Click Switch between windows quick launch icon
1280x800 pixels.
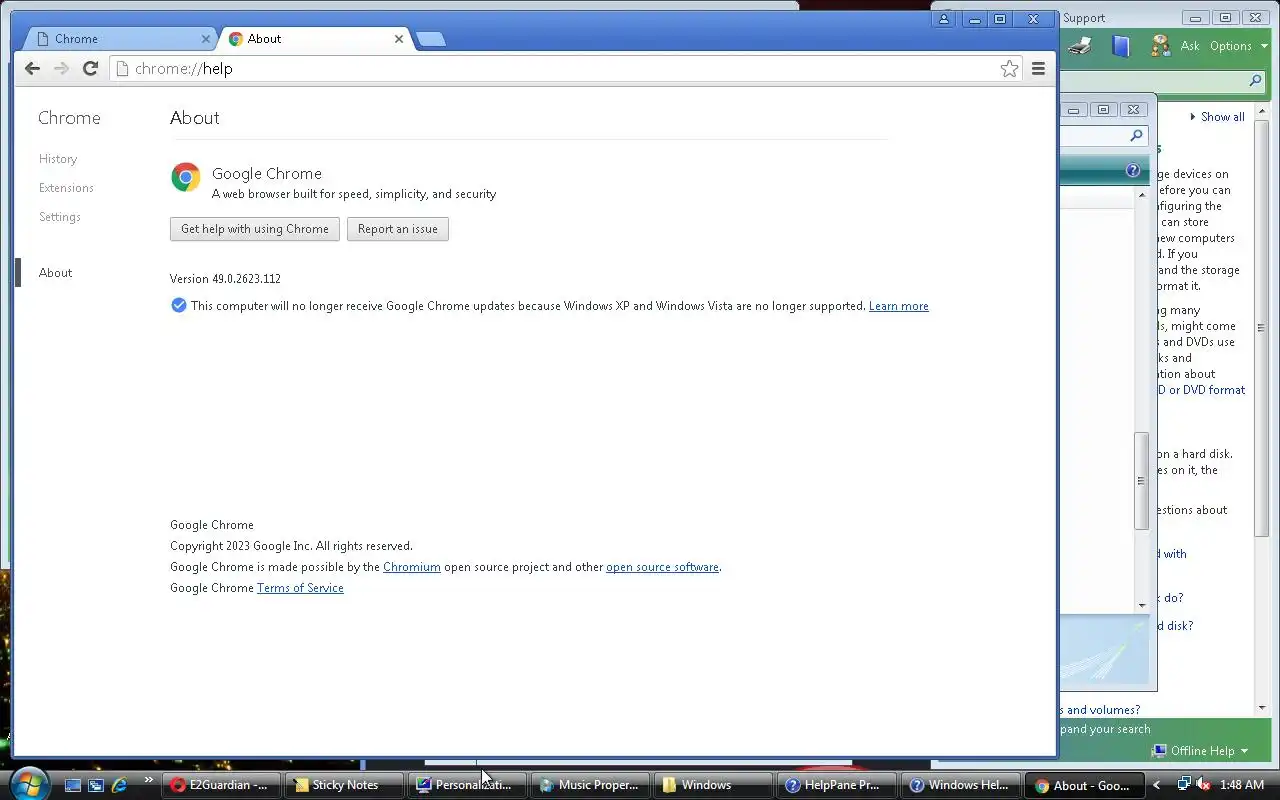tap(96, 786)
